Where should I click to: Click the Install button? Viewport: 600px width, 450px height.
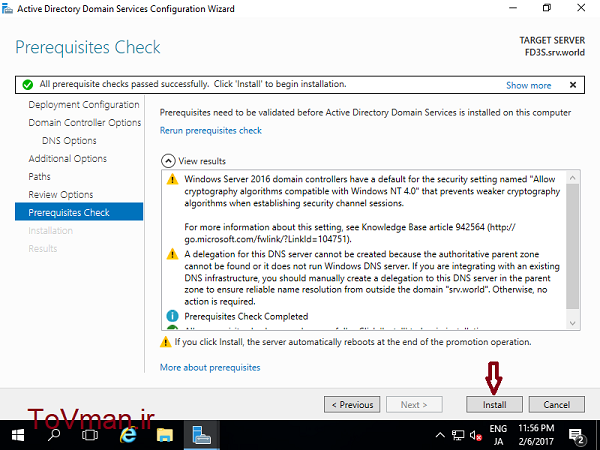click(494, 404)
